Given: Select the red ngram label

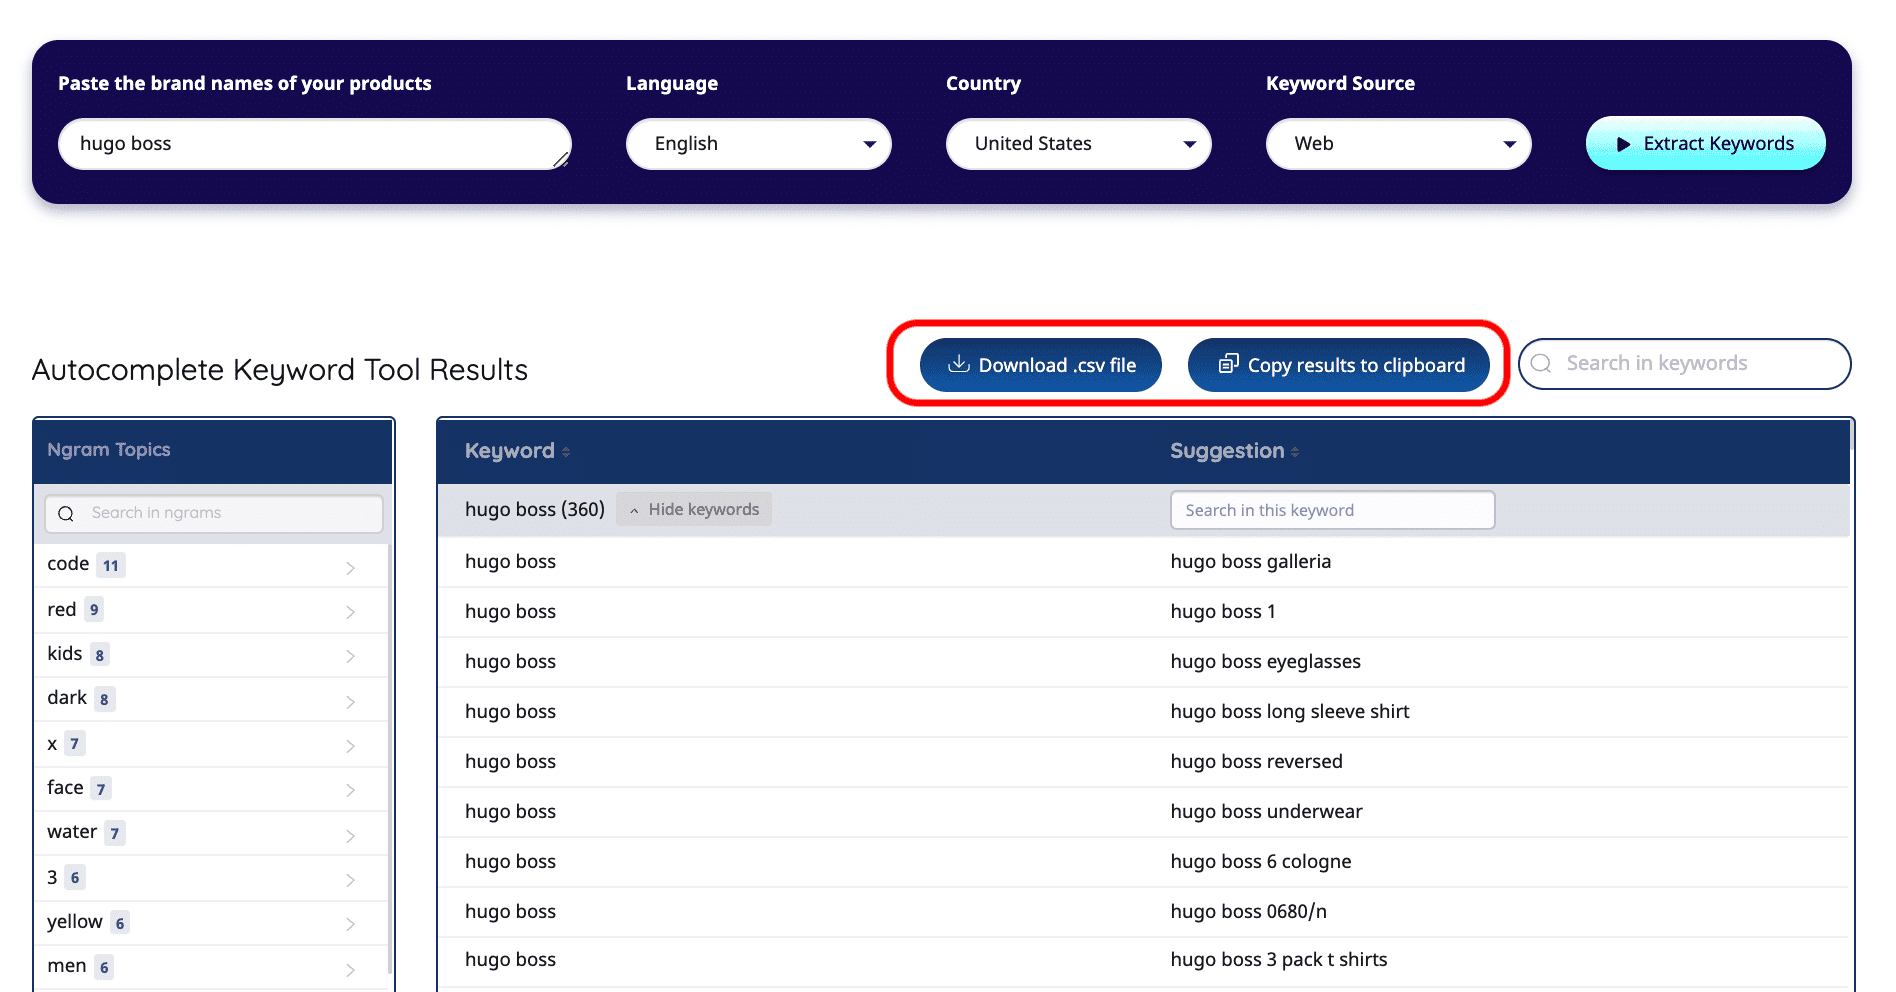Looking at the screenshot, I should [62, 610].
